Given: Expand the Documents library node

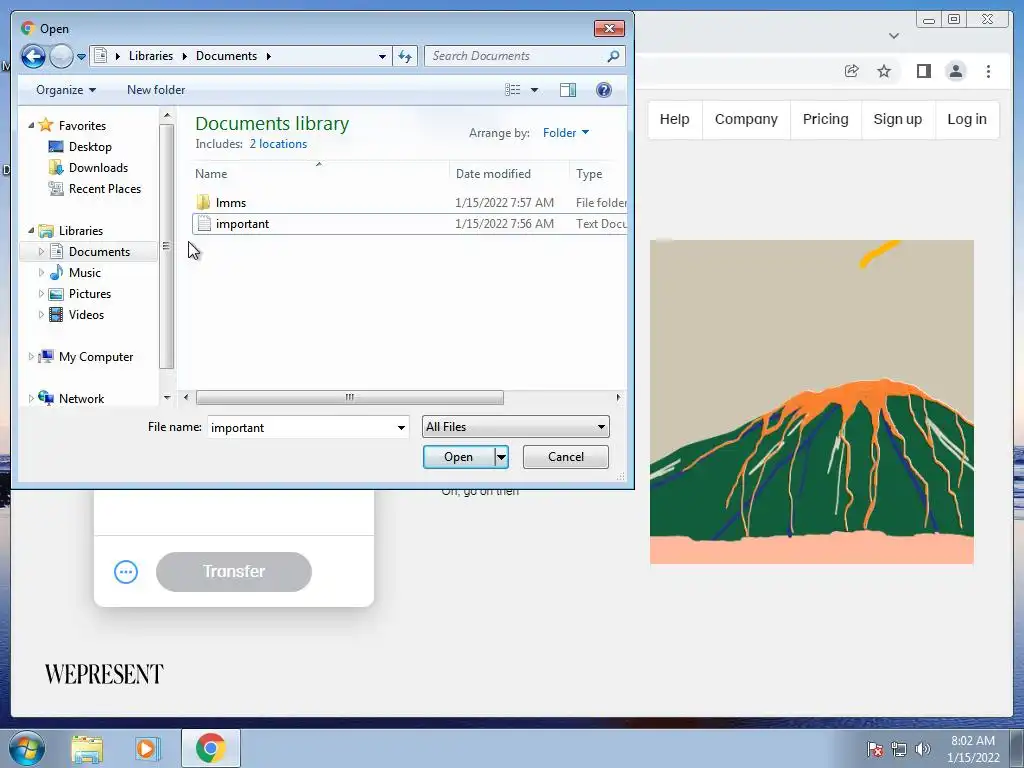Looking at the screenshot, I should coord(41,251).
